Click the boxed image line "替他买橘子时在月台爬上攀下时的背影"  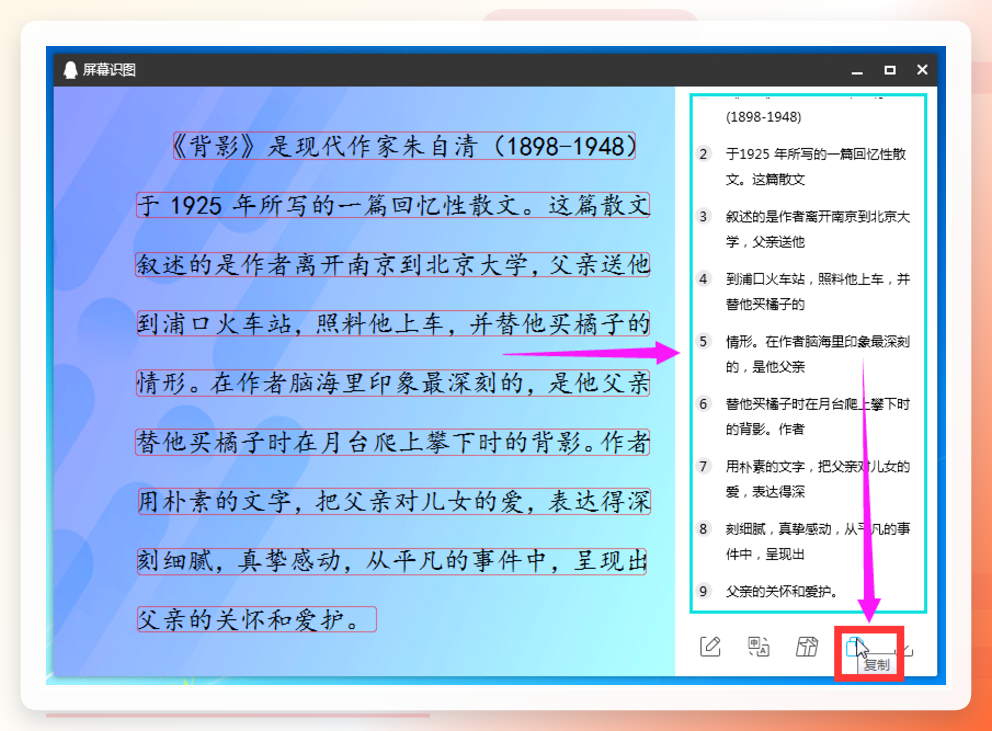click(393, 442)
